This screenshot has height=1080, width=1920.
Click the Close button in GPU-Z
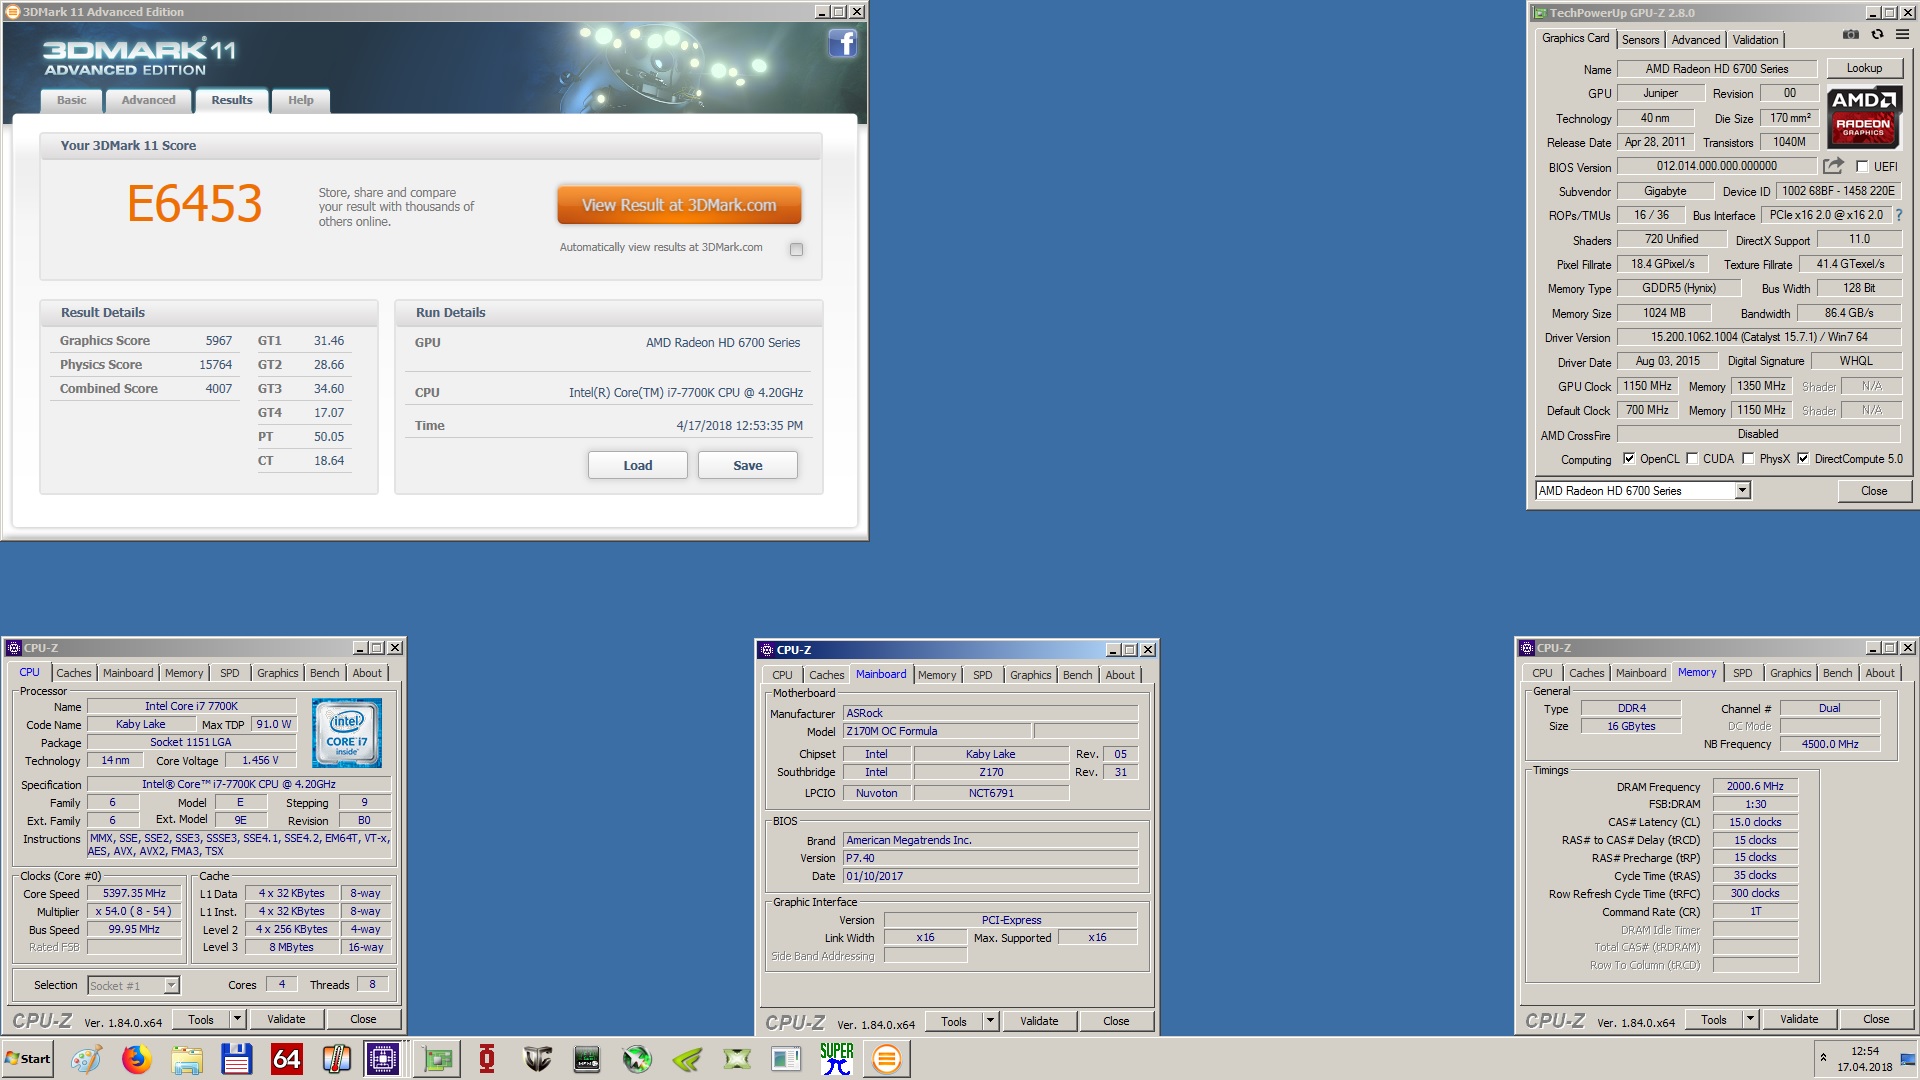[x=1874, y=491]
